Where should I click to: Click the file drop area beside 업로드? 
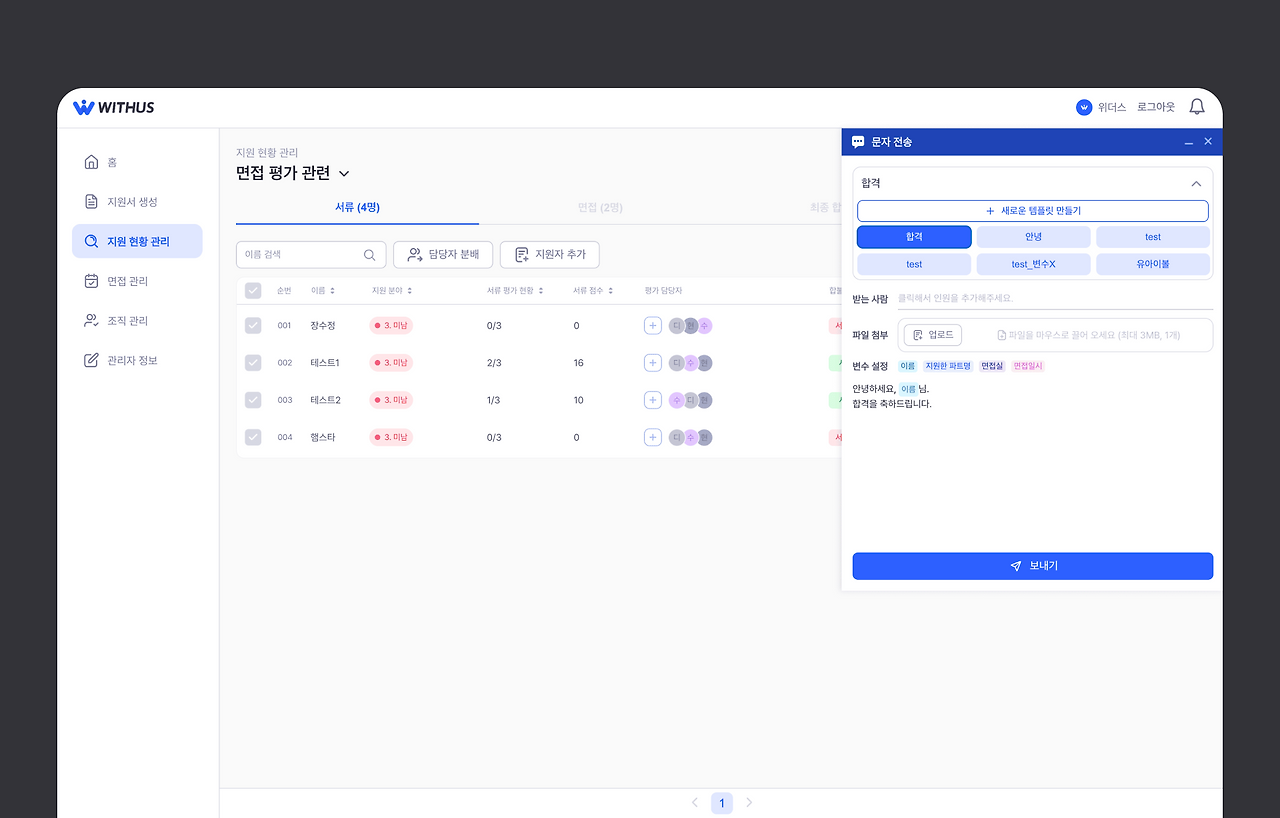pos(1088,335)
